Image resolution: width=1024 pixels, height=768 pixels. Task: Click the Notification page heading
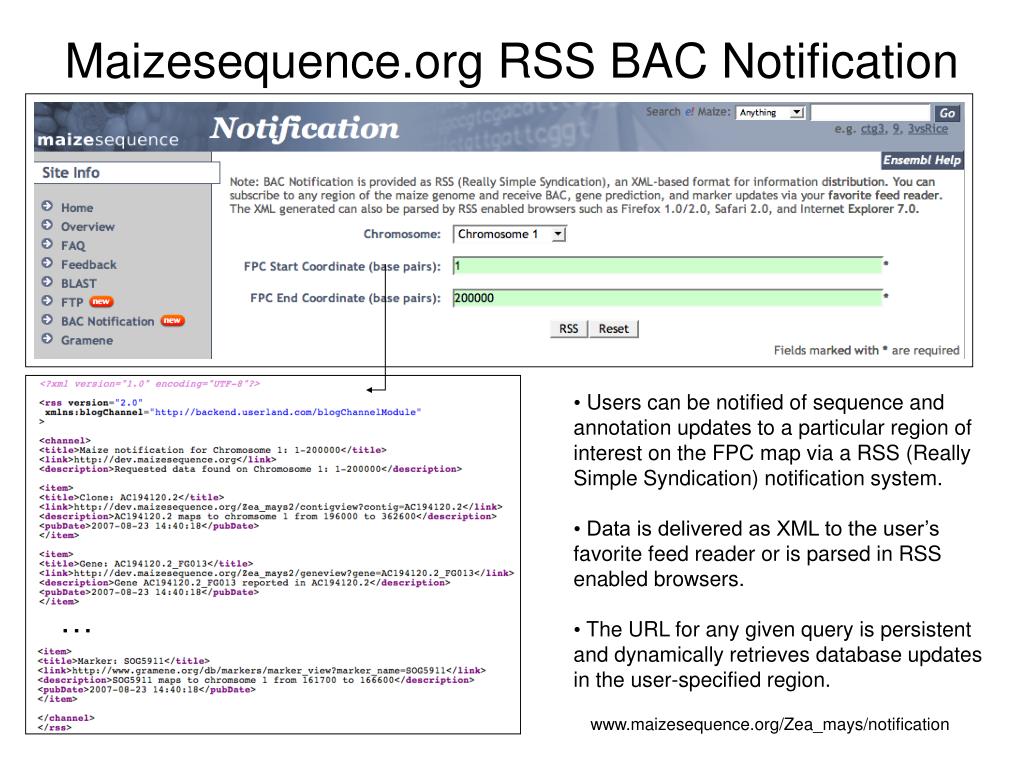[305, 129]
